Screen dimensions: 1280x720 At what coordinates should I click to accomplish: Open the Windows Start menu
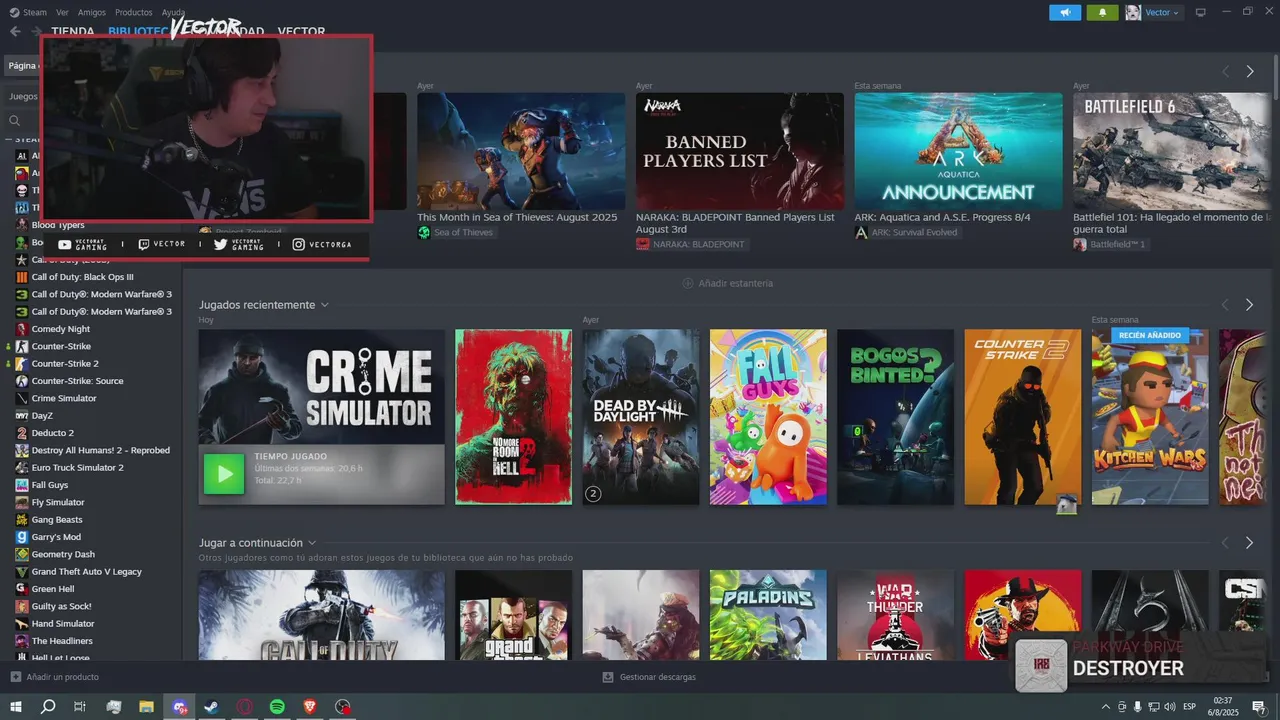click(16, 707)
